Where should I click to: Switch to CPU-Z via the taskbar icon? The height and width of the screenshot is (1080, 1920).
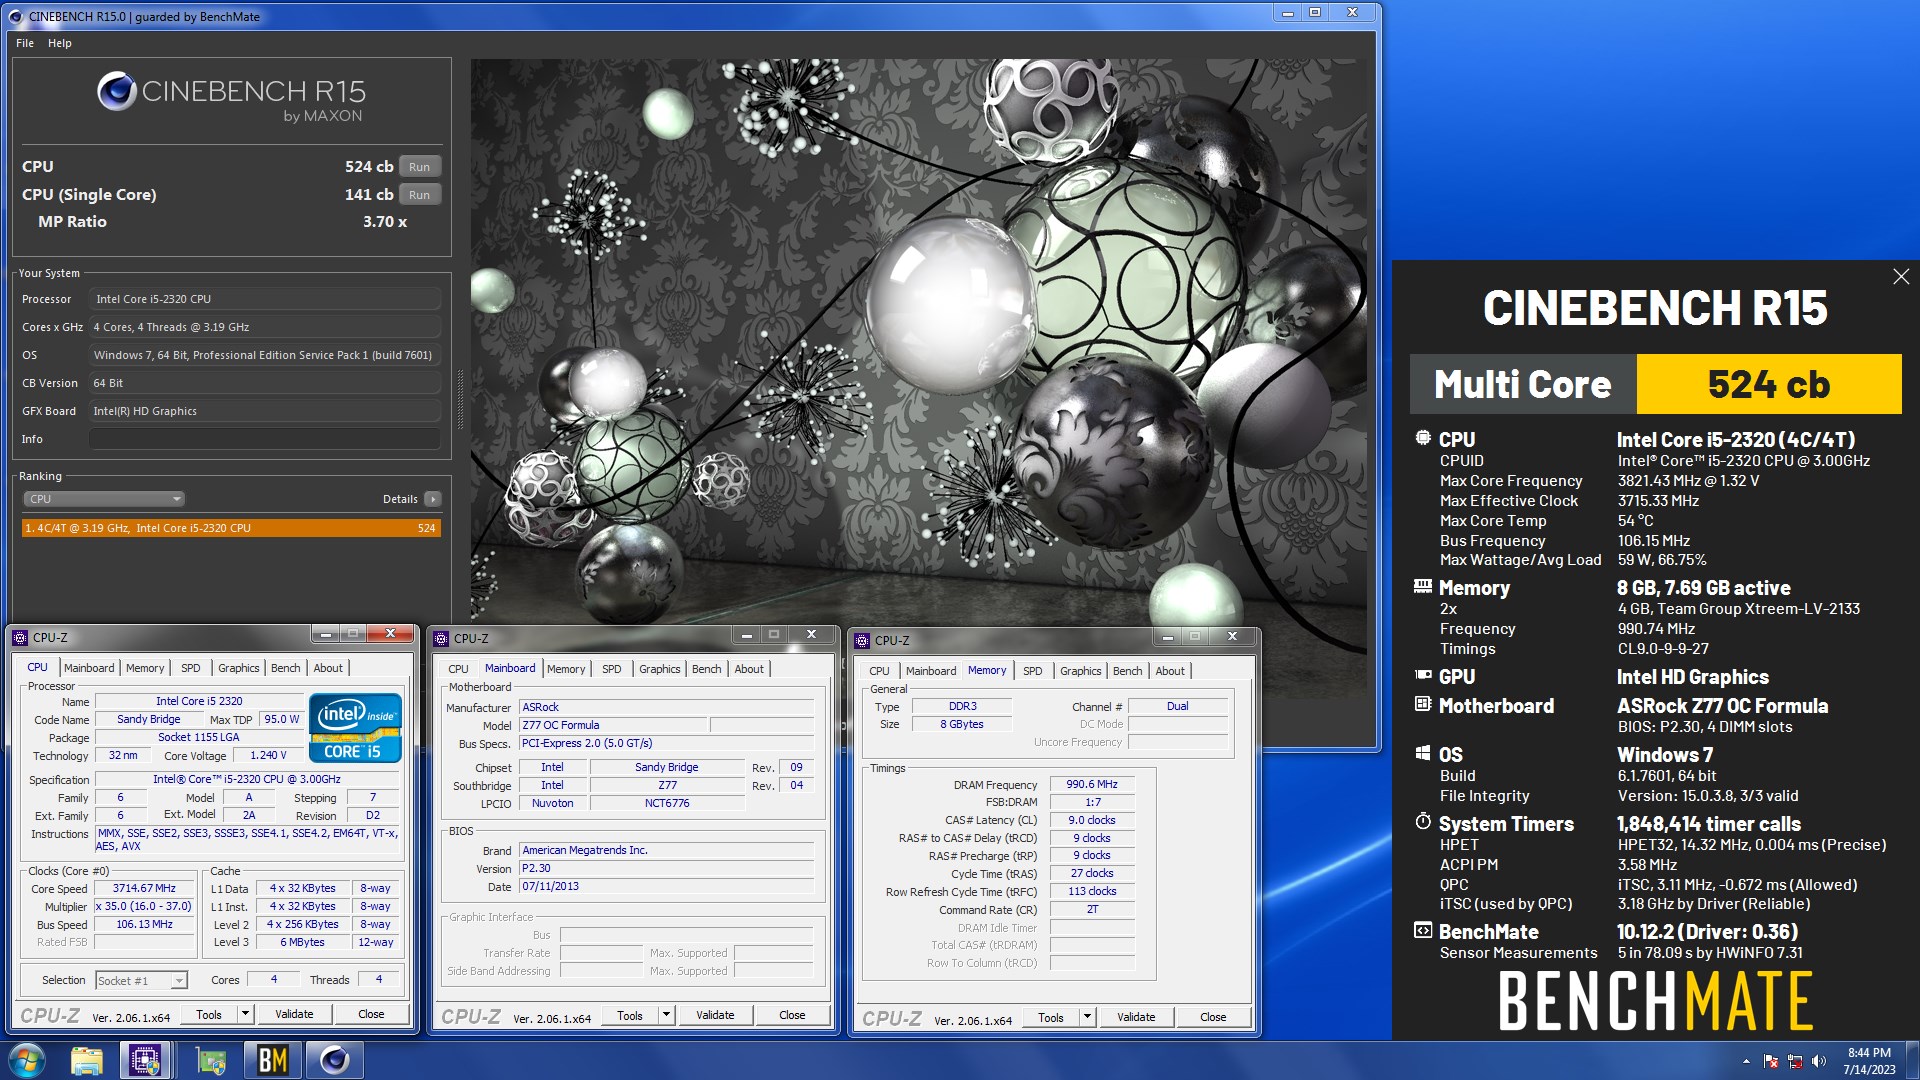[145, 1060]
